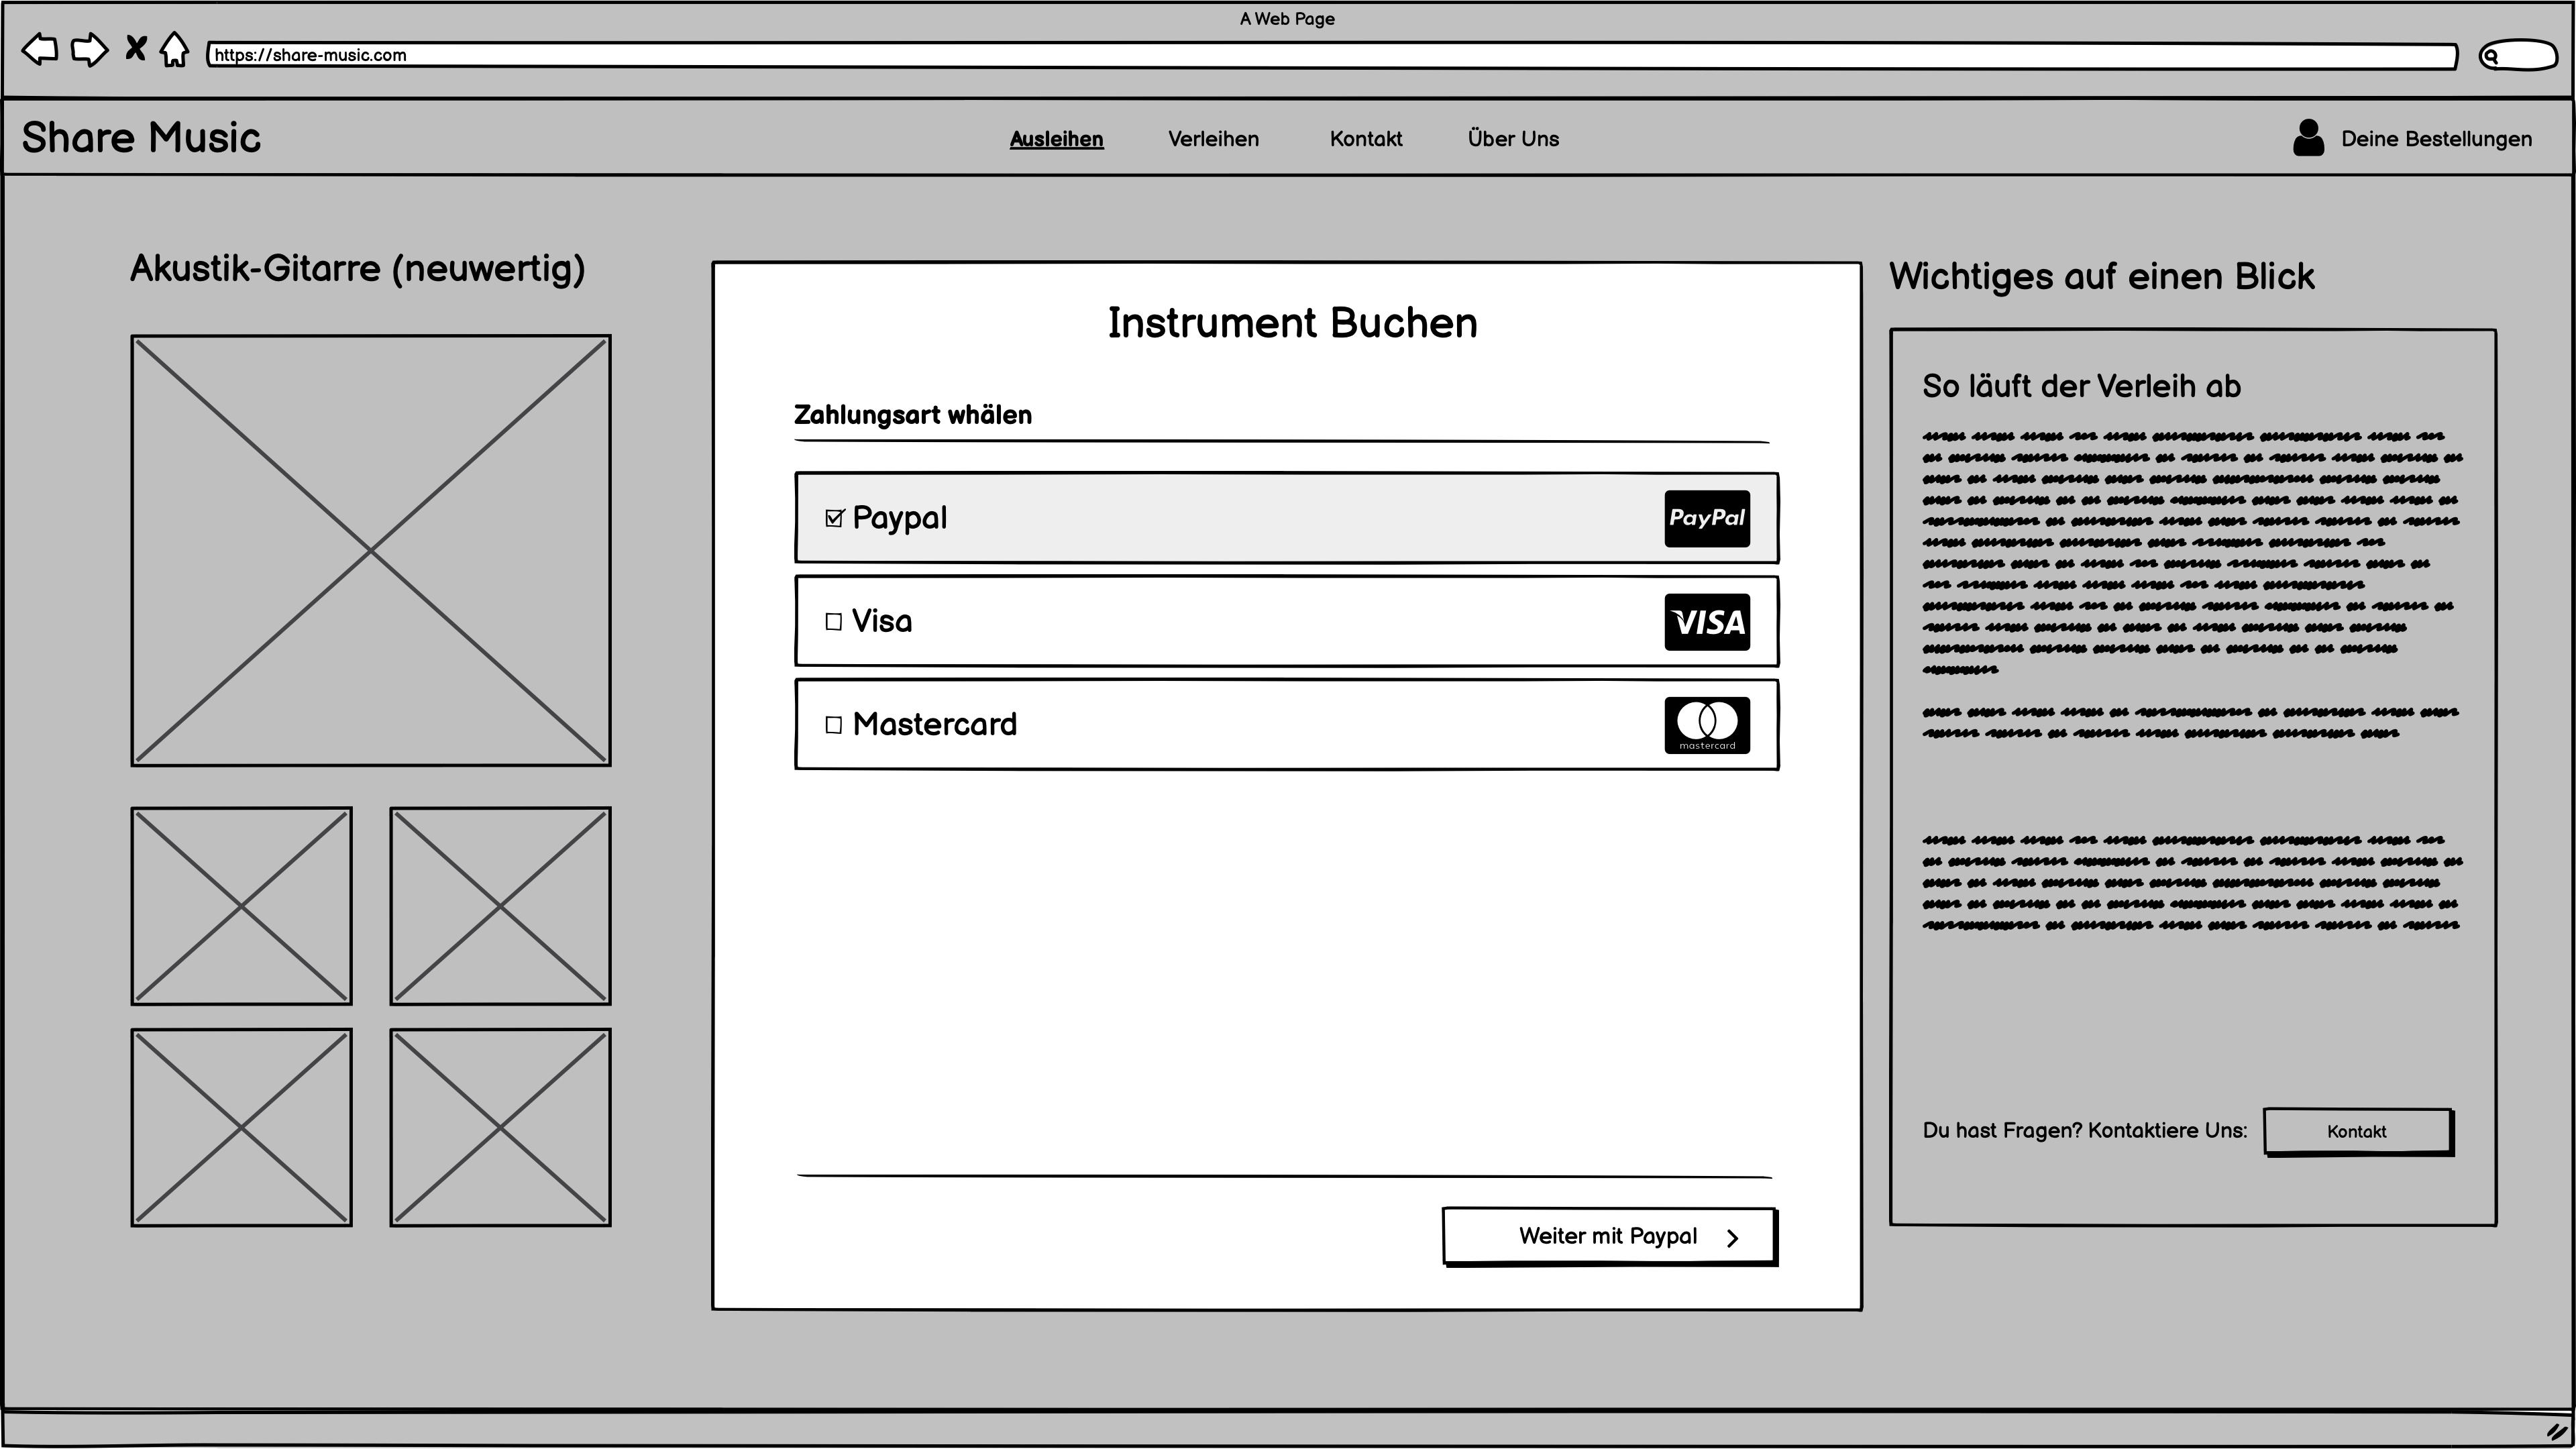Open the Verleihen navigation item
Viewport: 2576px width, 1449px height.
(x=1213, y=139)
